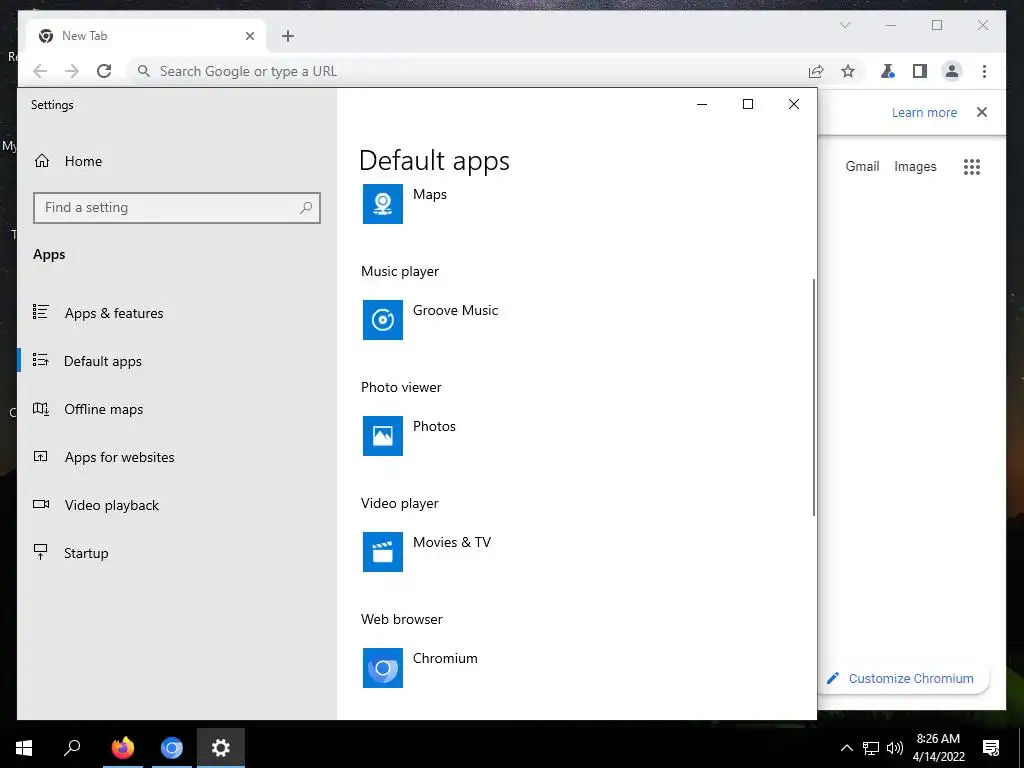Open Apps for websites page
Viewport: 1024px width, 768px height.
pos(120,457)
